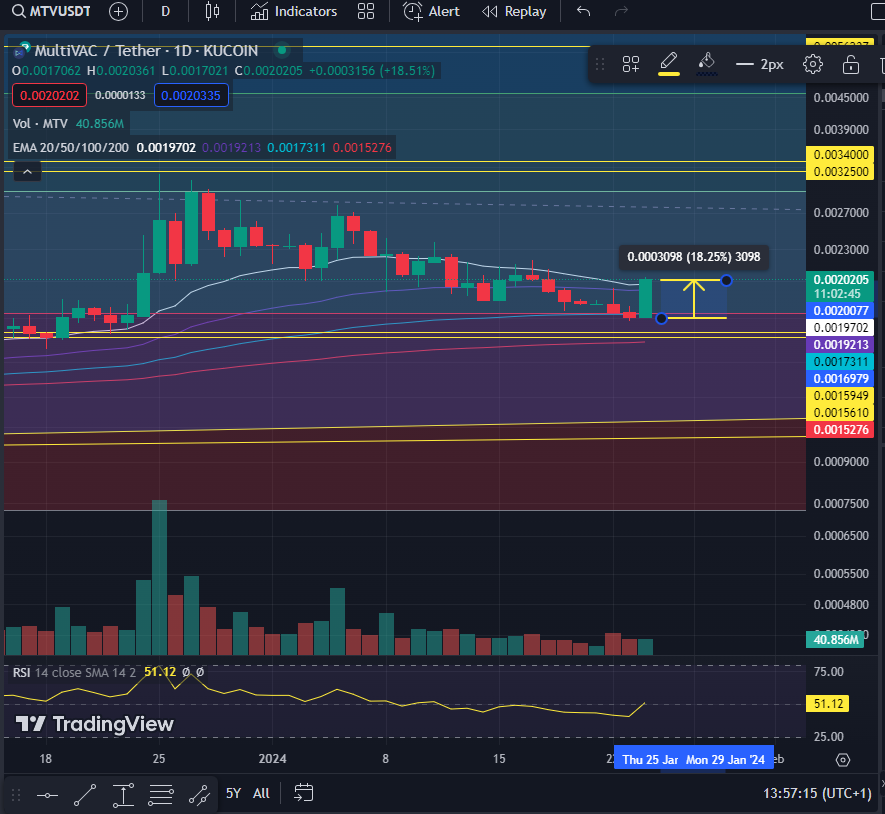Select the trend line drawing tool
885x814 pixels.
[85, 795]
